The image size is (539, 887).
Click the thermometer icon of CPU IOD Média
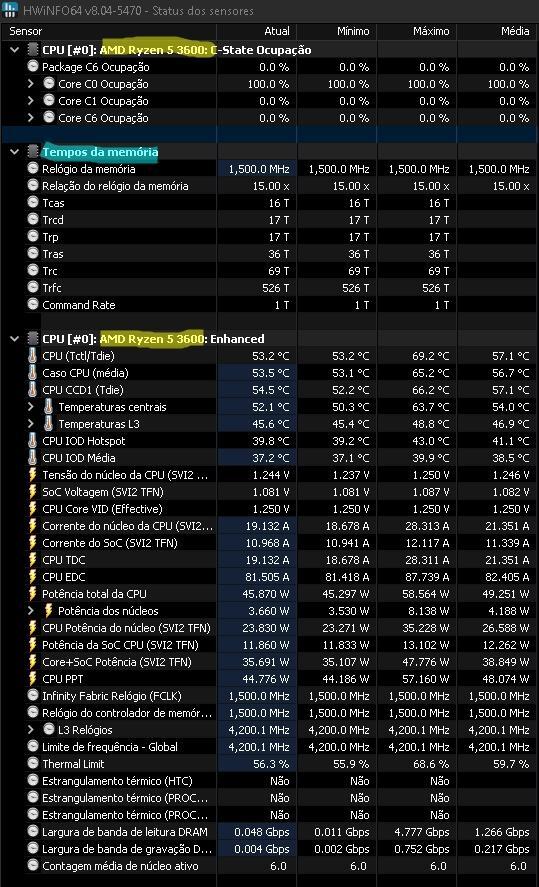coord(32,458)
